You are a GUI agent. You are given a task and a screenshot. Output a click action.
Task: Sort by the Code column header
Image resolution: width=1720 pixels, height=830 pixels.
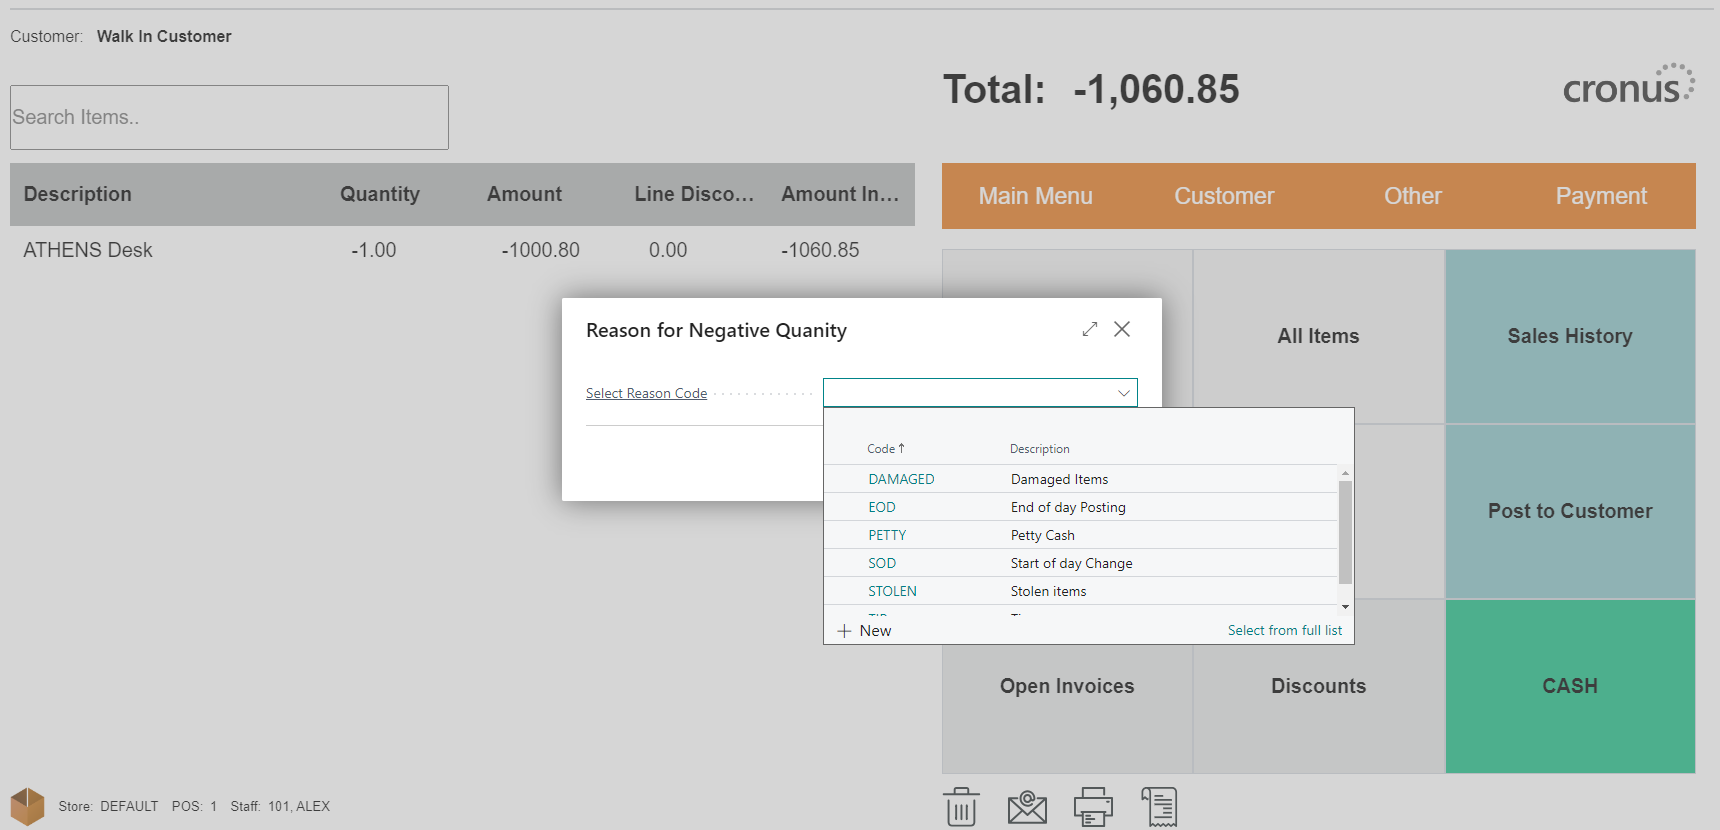pyautogui.click(x=881, y=449)
